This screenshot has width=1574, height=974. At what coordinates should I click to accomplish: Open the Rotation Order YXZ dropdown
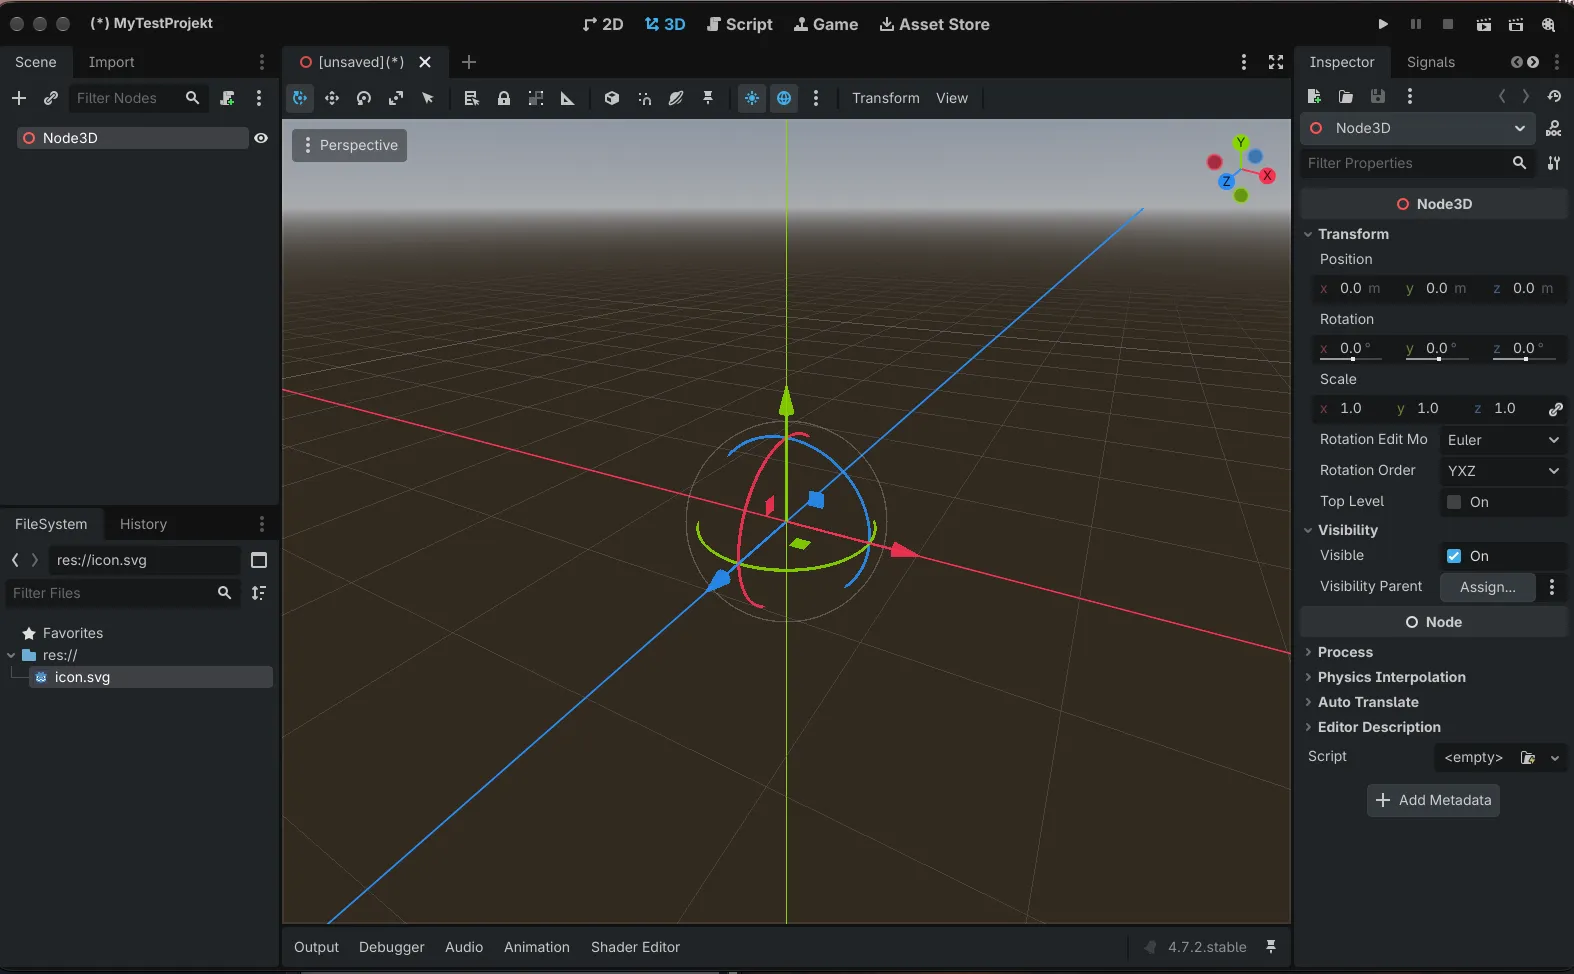pos(1503,471)
